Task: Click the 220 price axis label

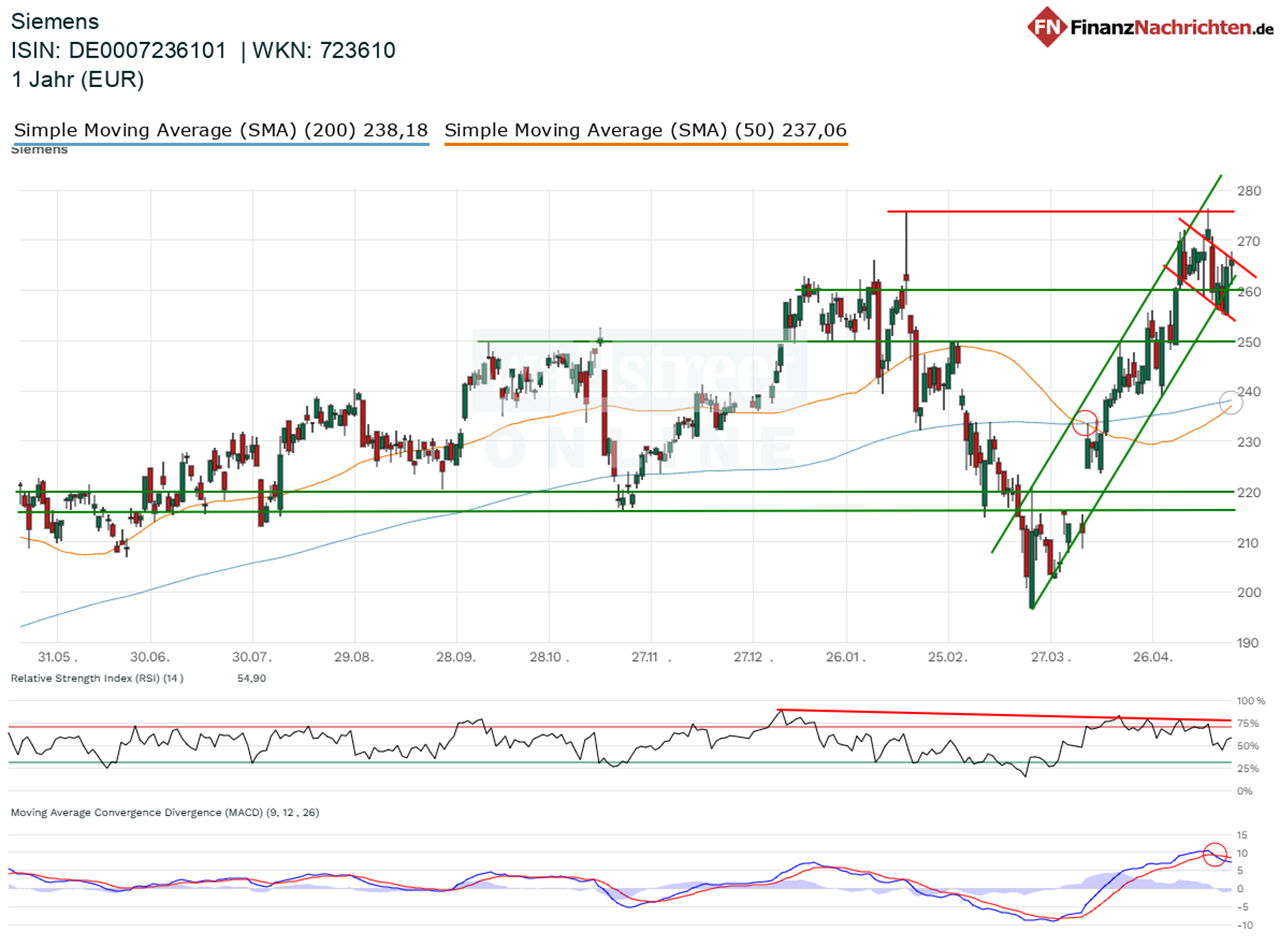Action: [x=1251, y=492]
